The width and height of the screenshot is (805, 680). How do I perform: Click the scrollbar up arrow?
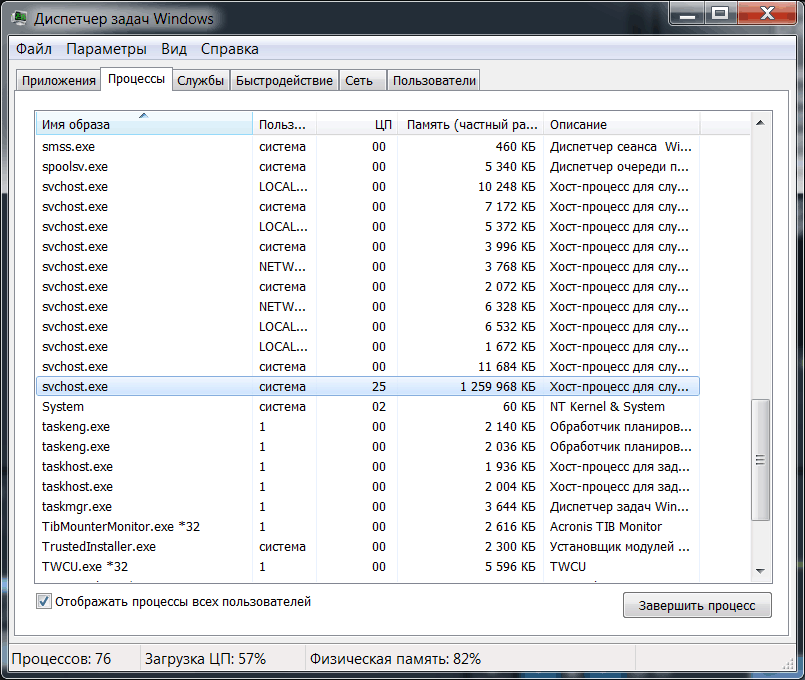click(760, 123)
